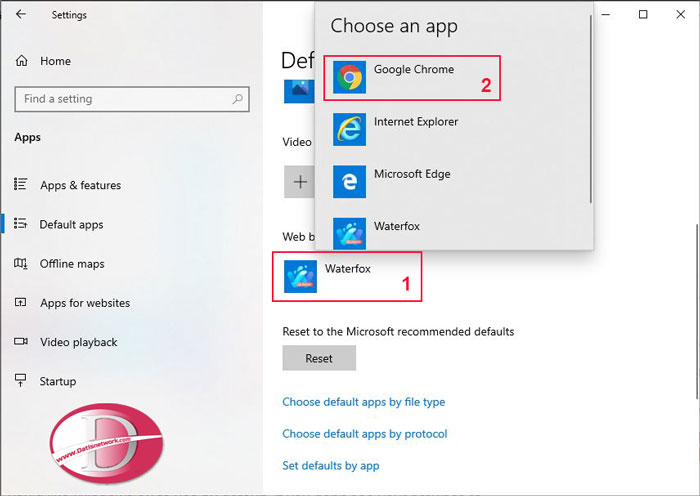
Task: Maximize the Settings window
Action: click(643, 14)
